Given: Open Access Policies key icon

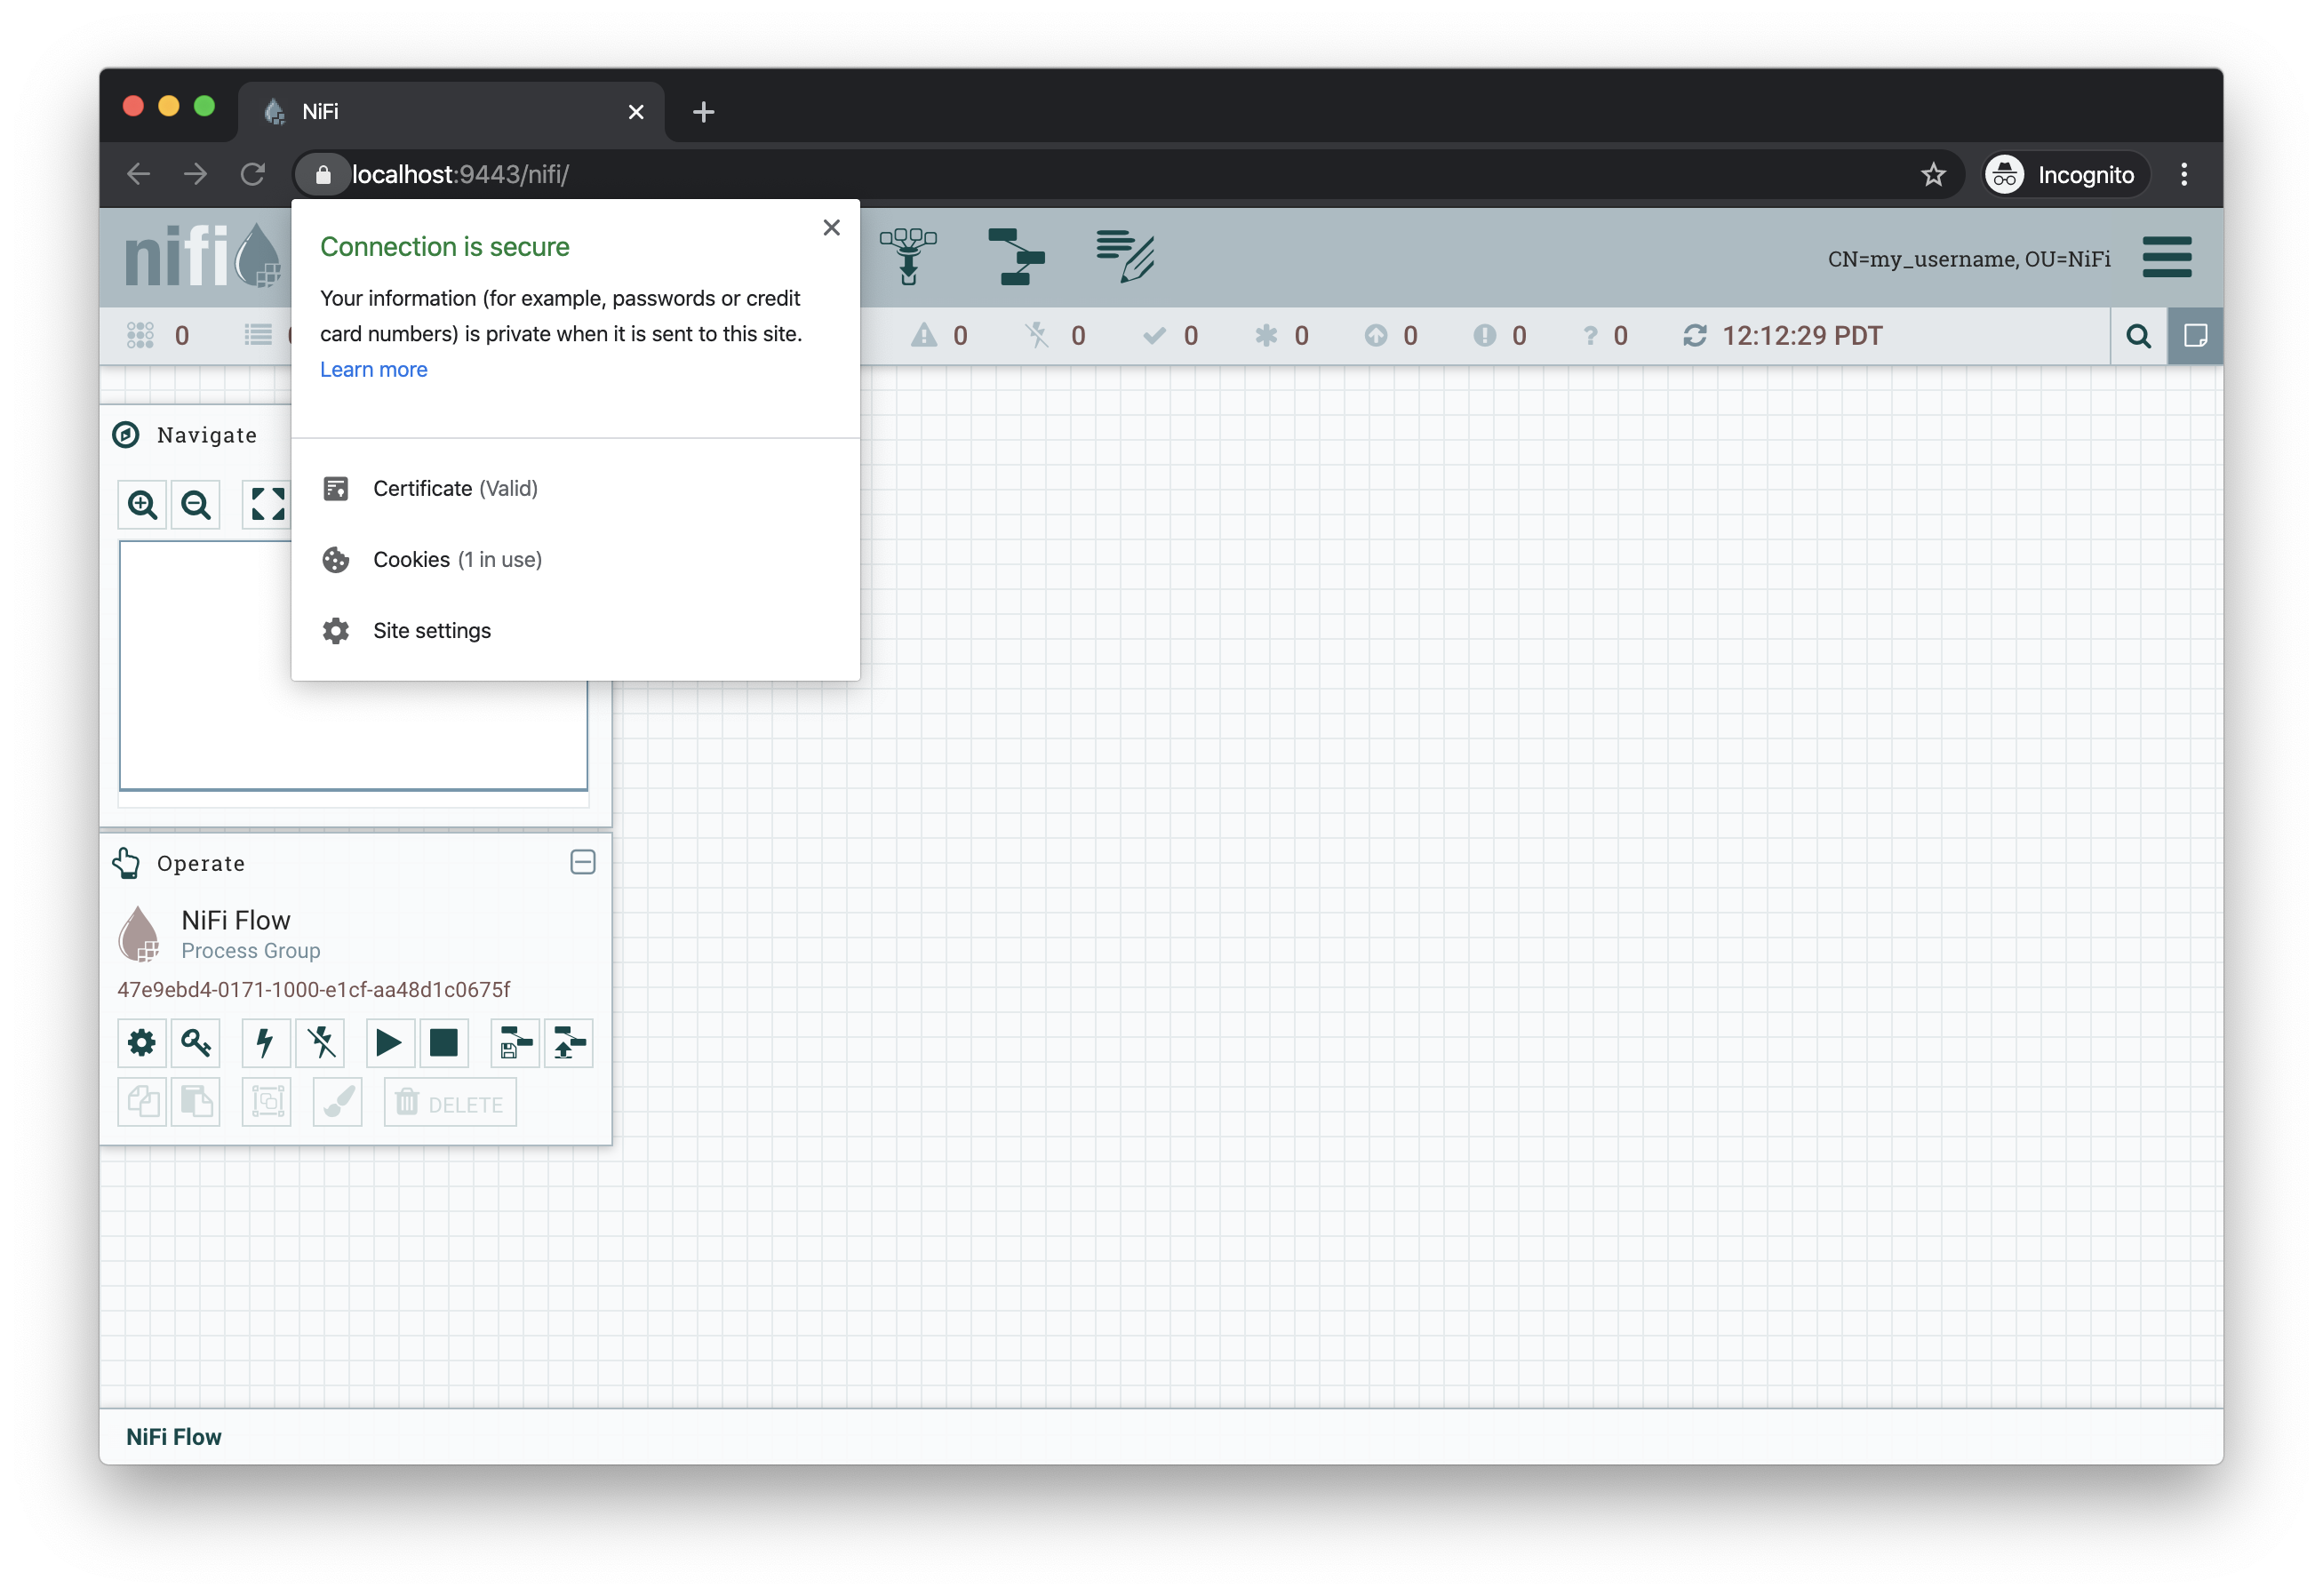Looking at the screenshot, I should pyautogui.click(x=196, y=1043).
